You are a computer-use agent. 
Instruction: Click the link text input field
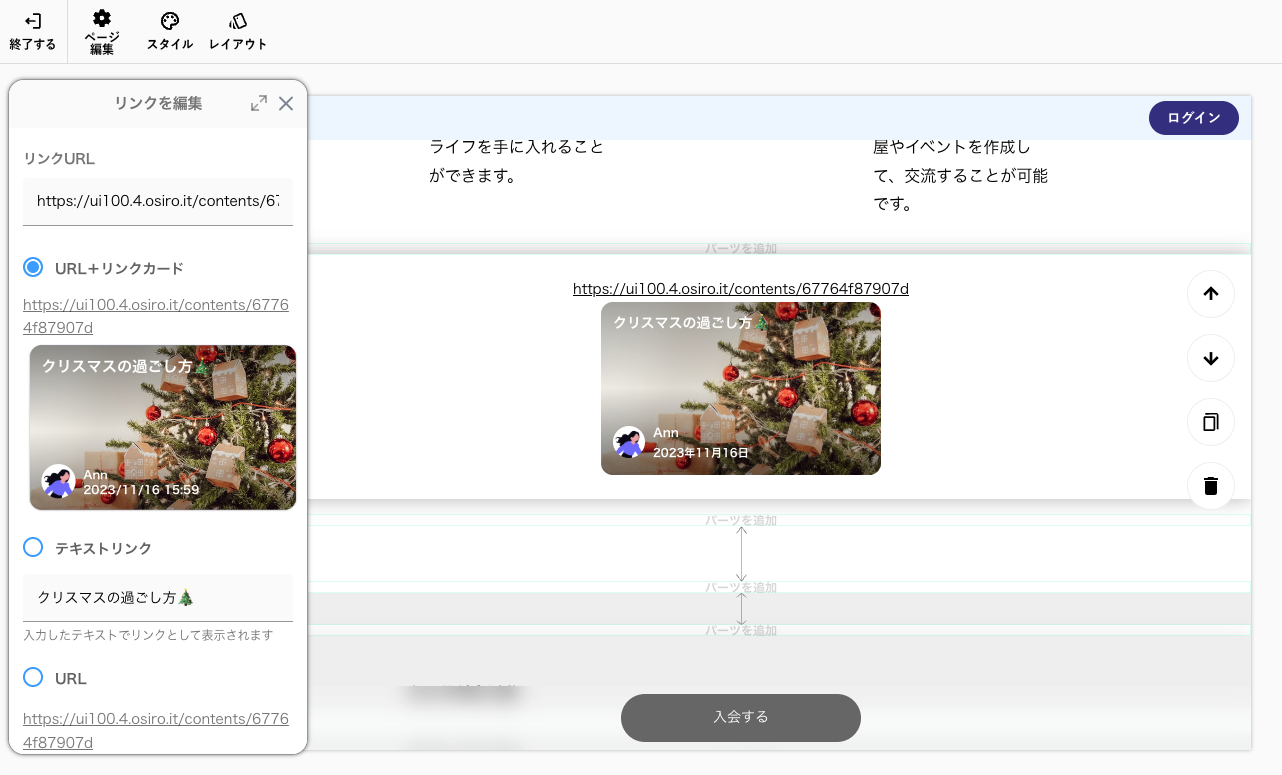[x=158, y=597]
